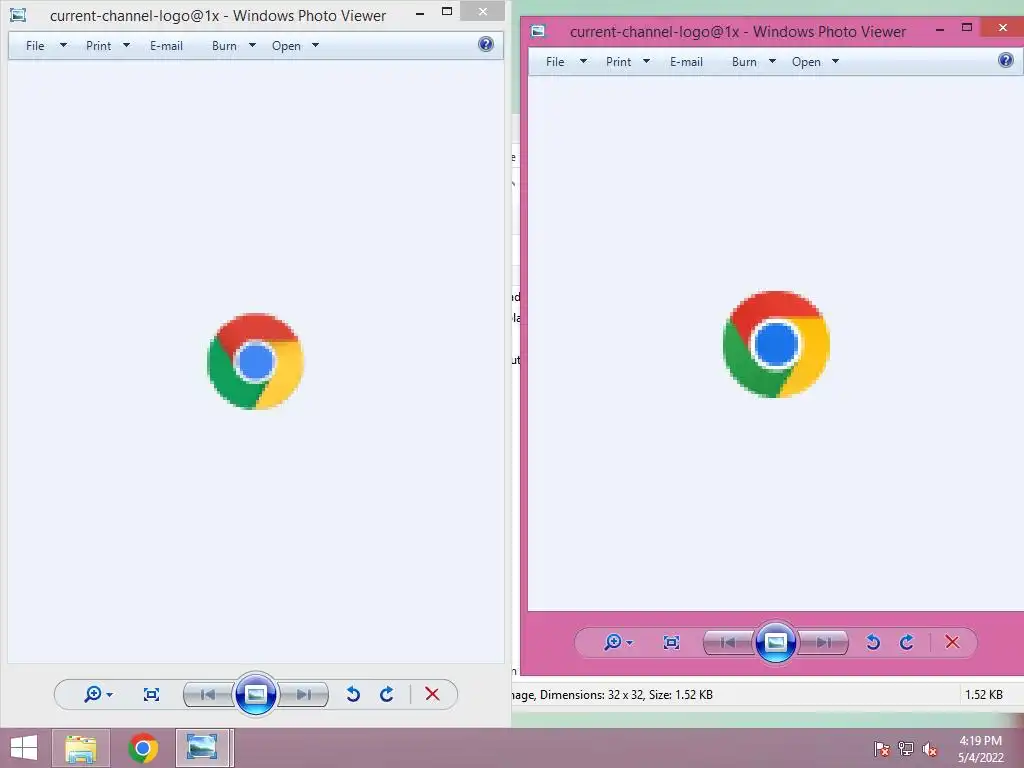Go to previous image in pink viewer
Image resolution: width=1024 pixels, height=768 pixels.
tap(728, 643)
